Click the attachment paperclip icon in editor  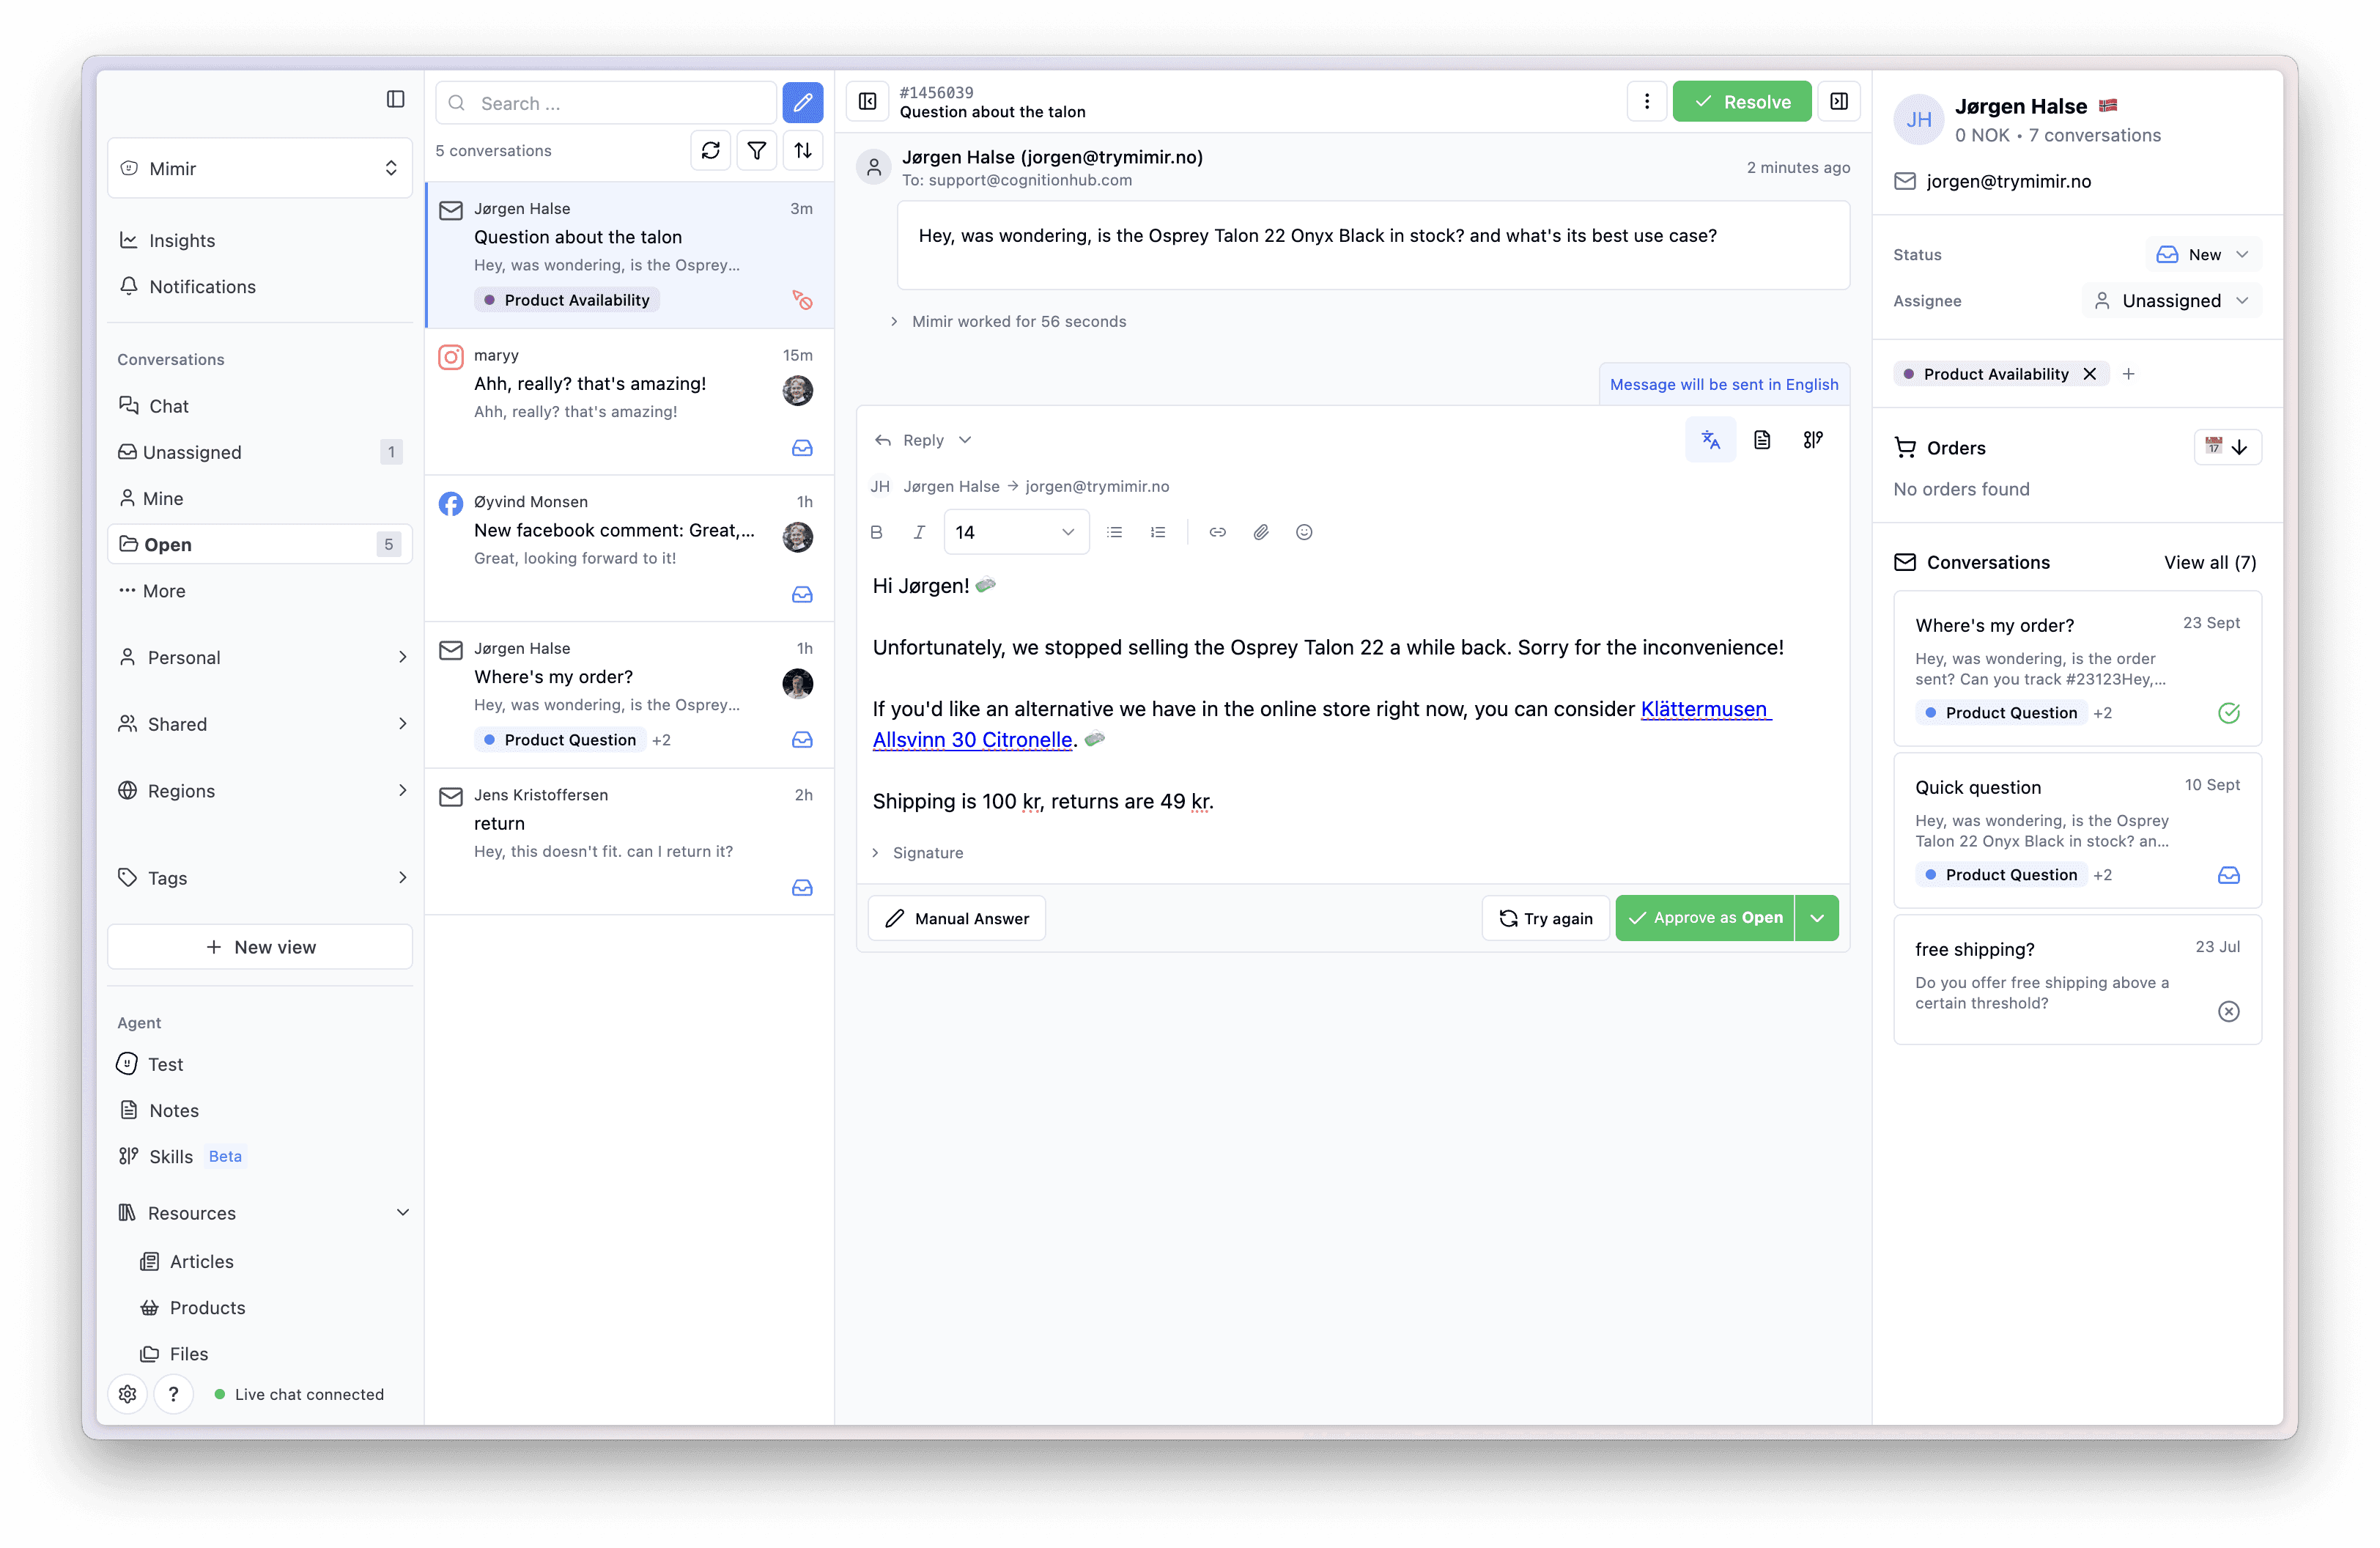click(x=1260, y=532)
